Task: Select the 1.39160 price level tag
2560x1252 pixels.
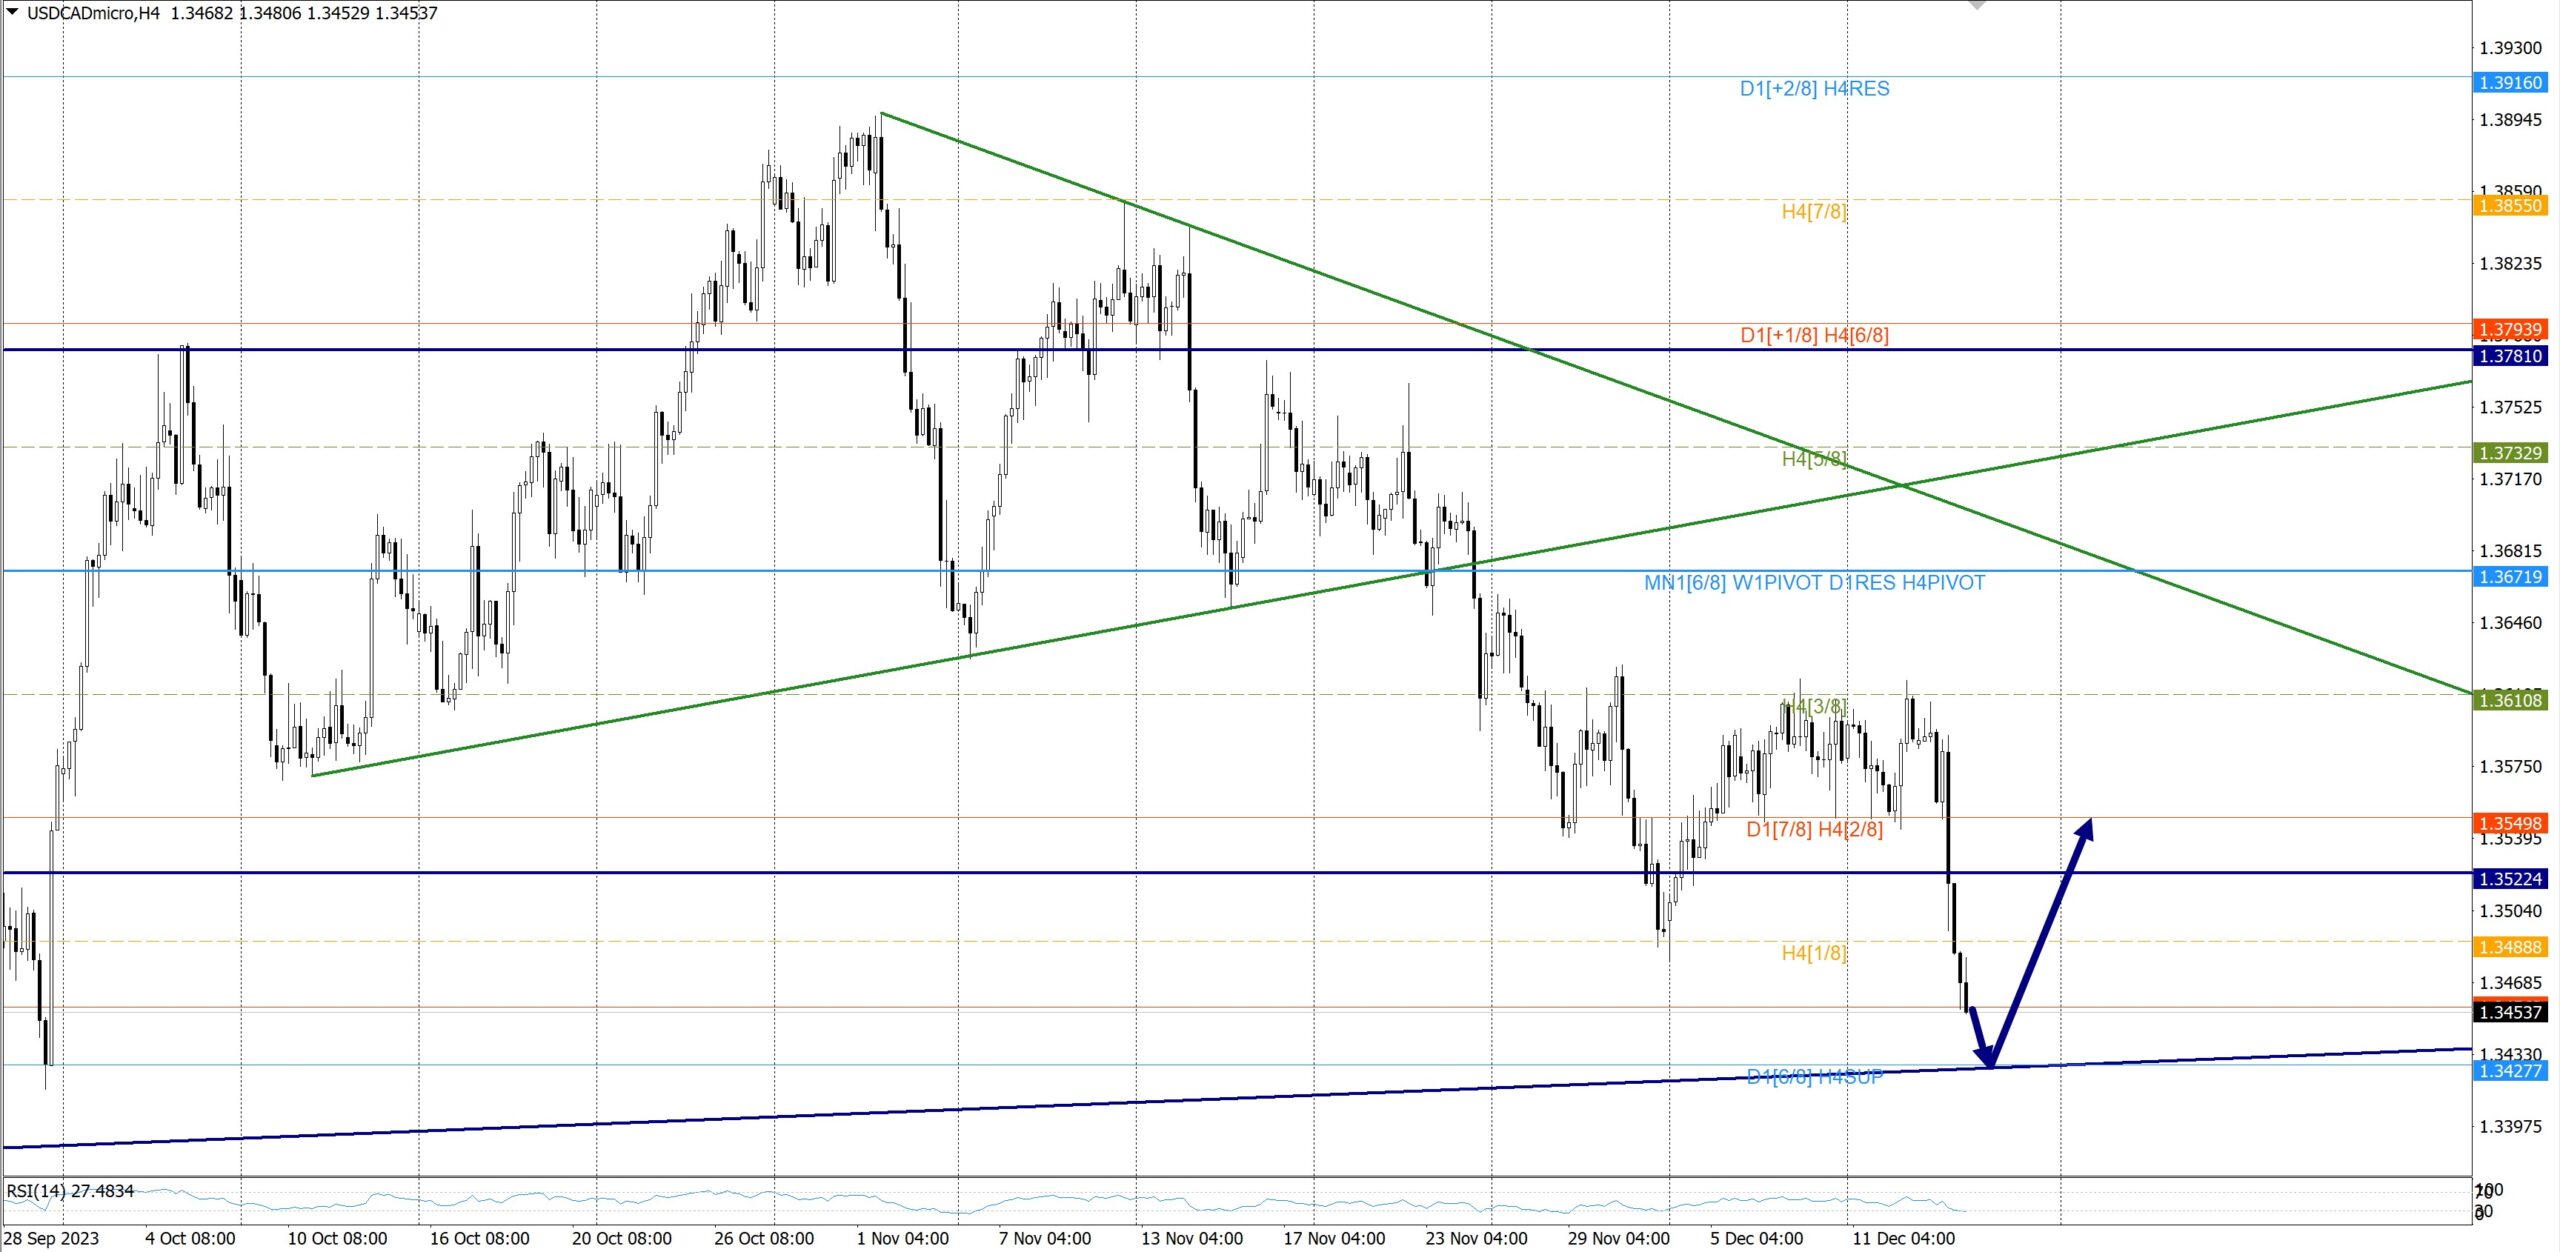Action: click(2510, 83)
